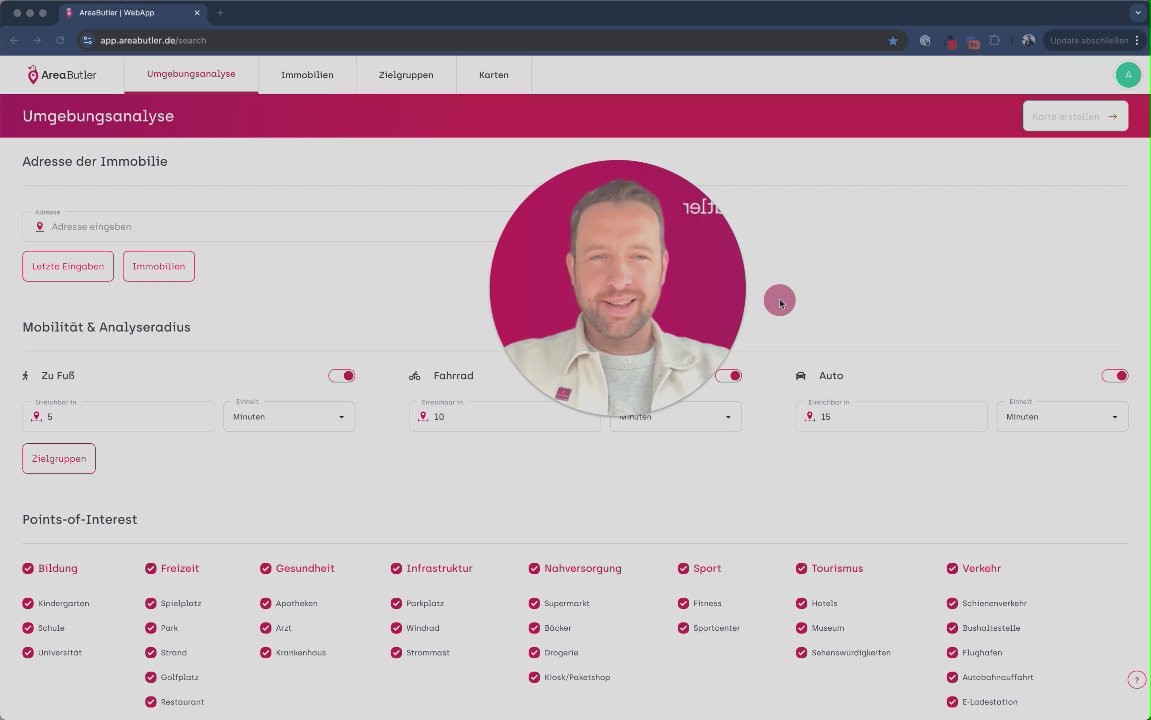The height and width of the screenshot is (720, 1151).
Task: Click the pin icon in the Zu Fuß value field
Action: click(x=37, y=417)
